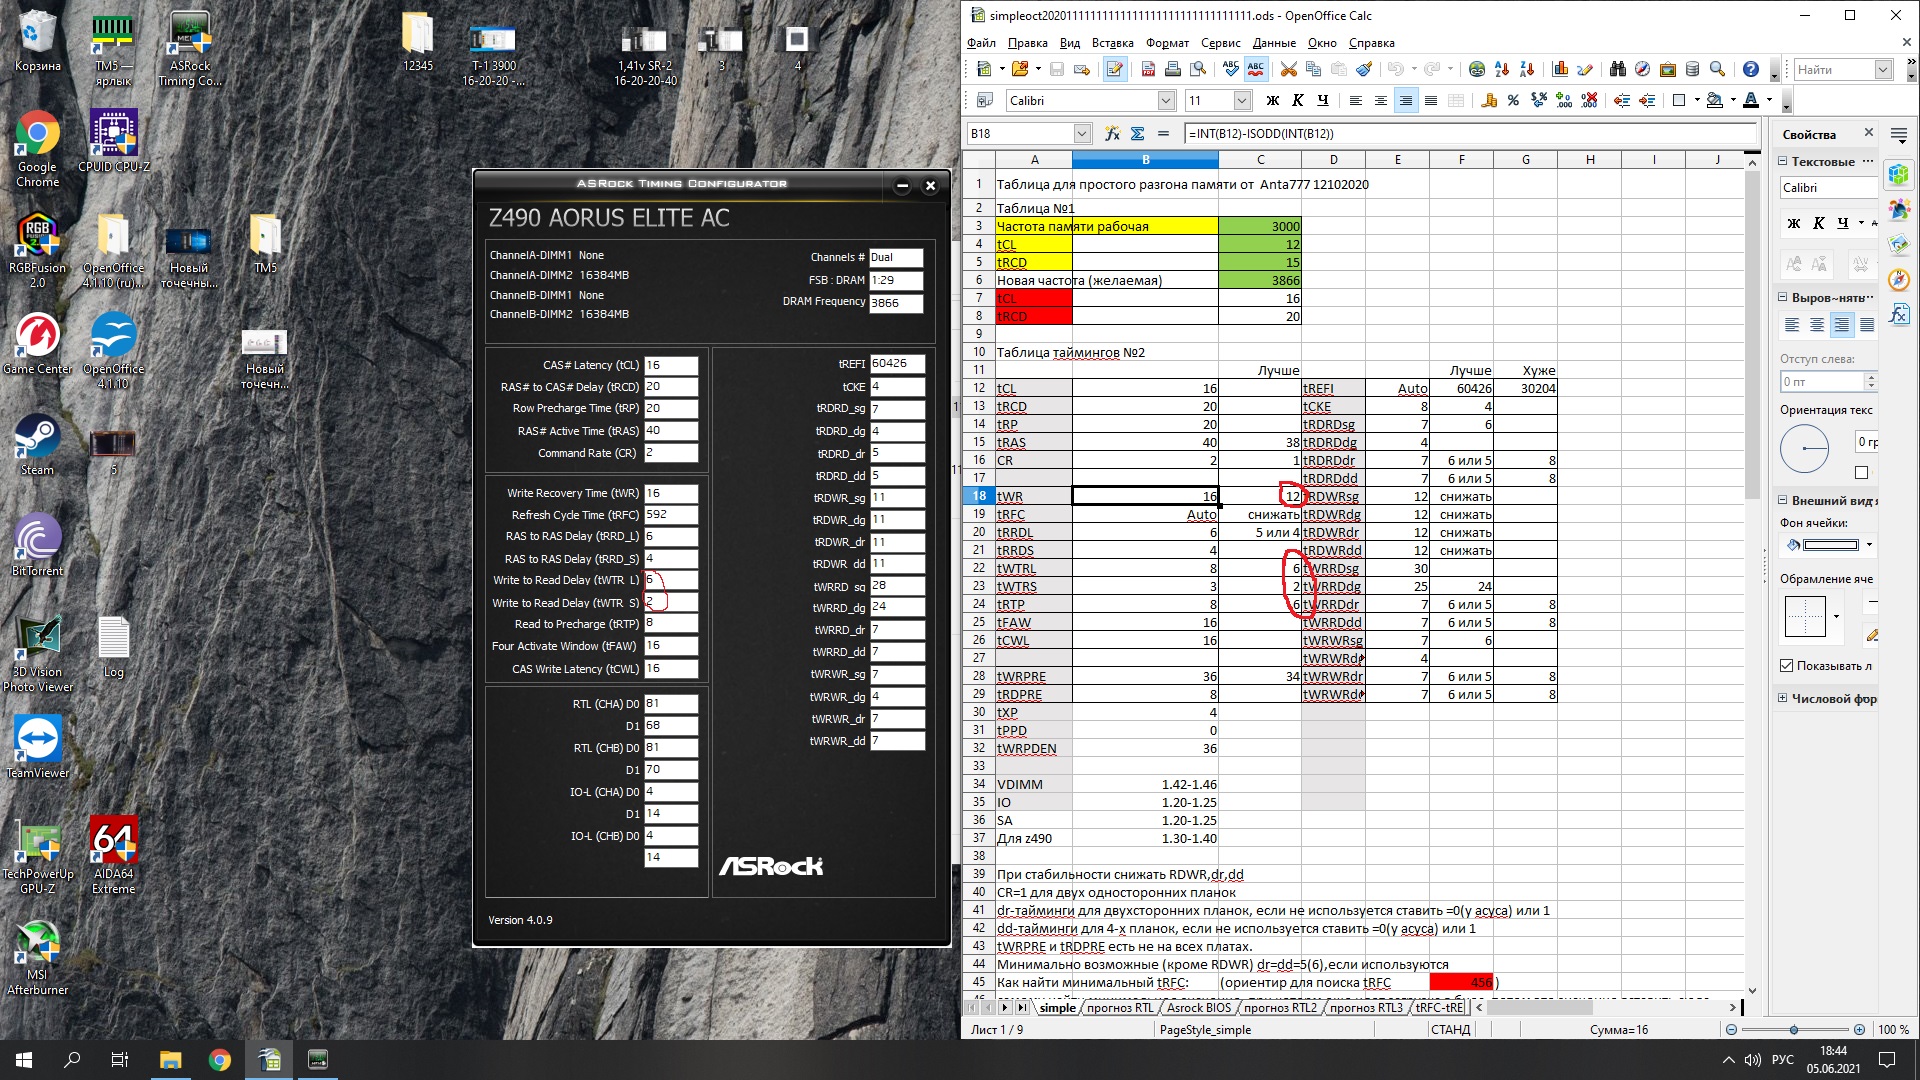Open the font size dropdown
The height and width of the screenshot is (1080, 1920).
point(1242,100)
